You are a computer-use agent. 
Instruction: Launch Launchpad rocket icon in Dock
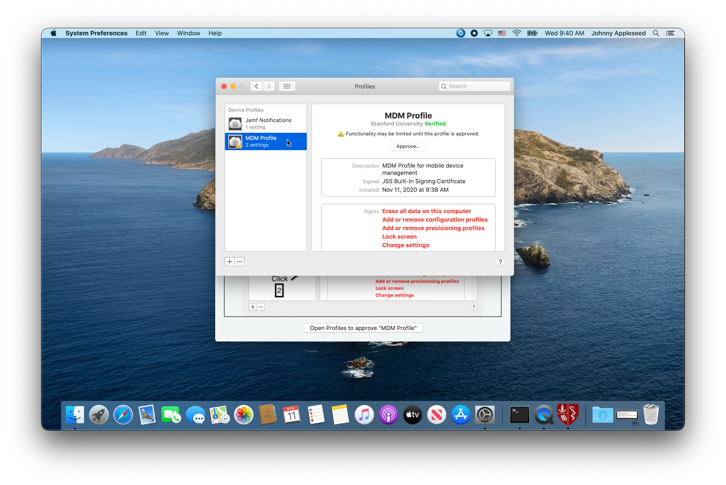(x=99, y=415)
